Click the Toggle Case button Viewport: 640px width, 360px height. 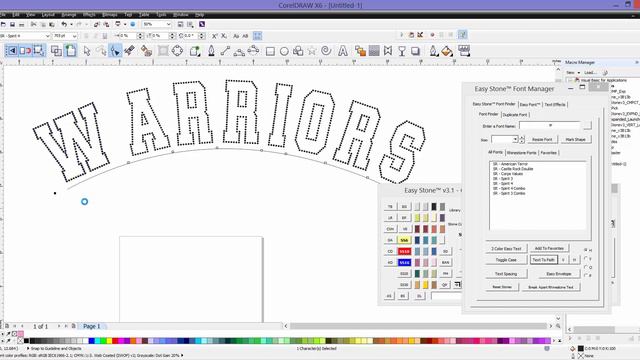click(x=506, y=260)
